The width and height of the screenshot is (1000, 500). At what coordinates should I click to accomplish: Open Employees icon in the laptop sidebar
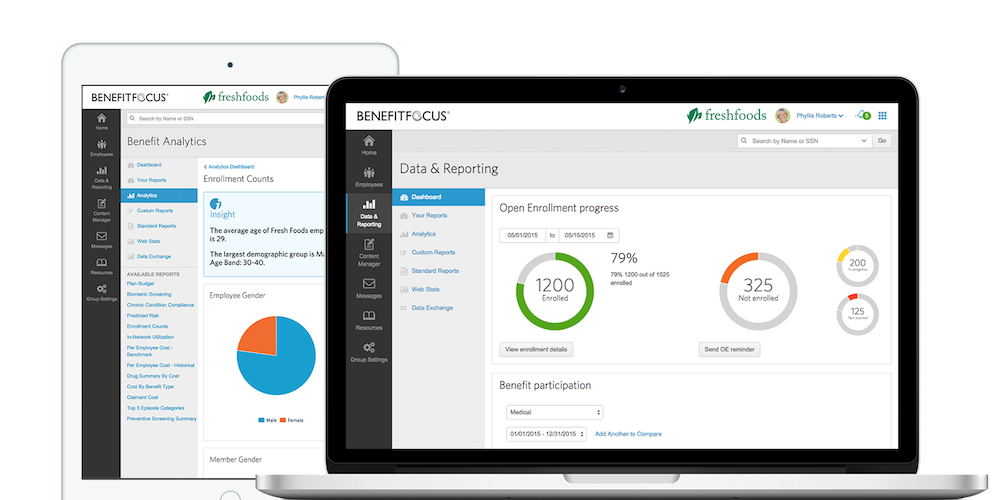369,174
